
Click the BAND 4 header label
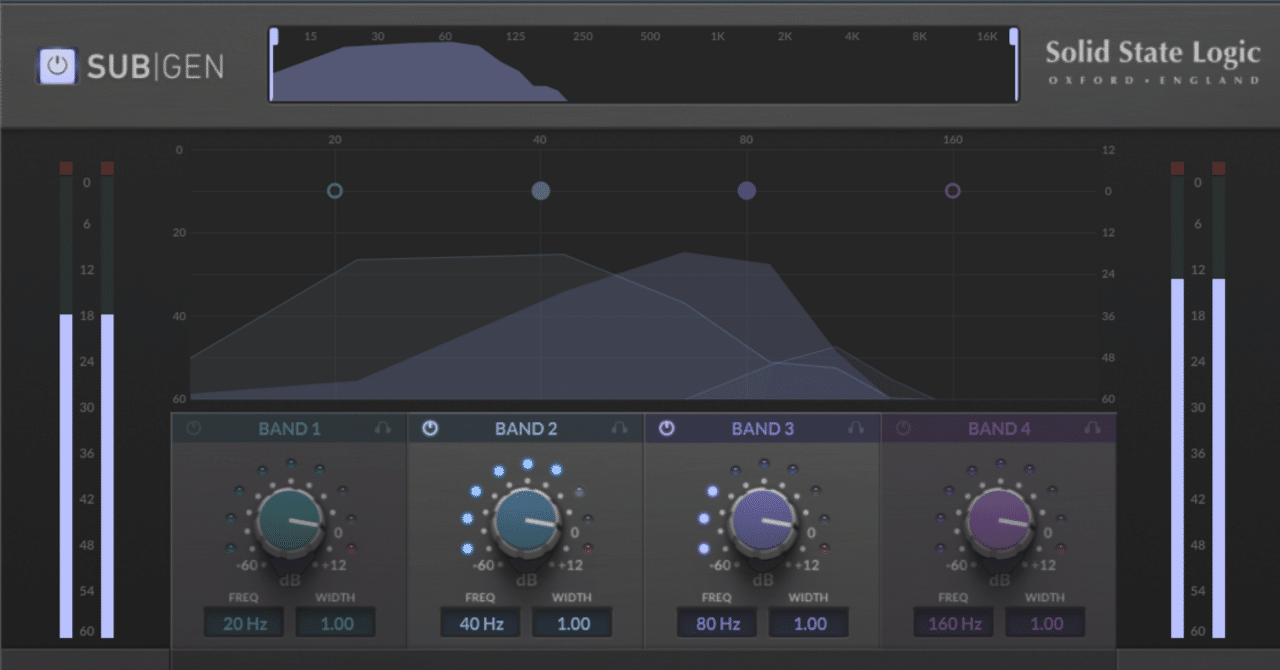tap(999, 429)
